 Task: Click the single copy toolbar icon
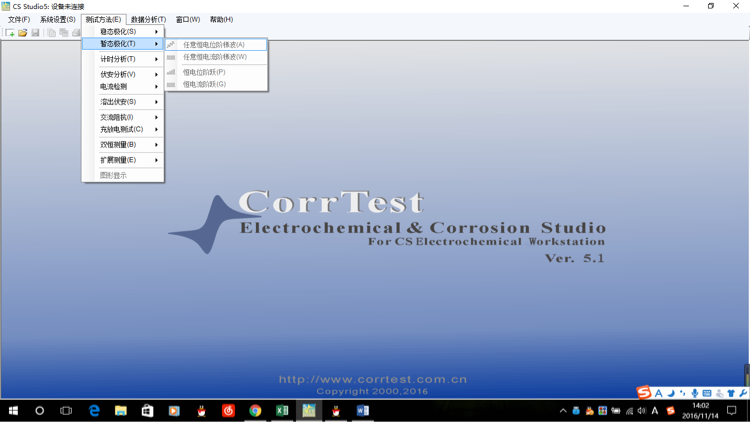pos(51,33)
